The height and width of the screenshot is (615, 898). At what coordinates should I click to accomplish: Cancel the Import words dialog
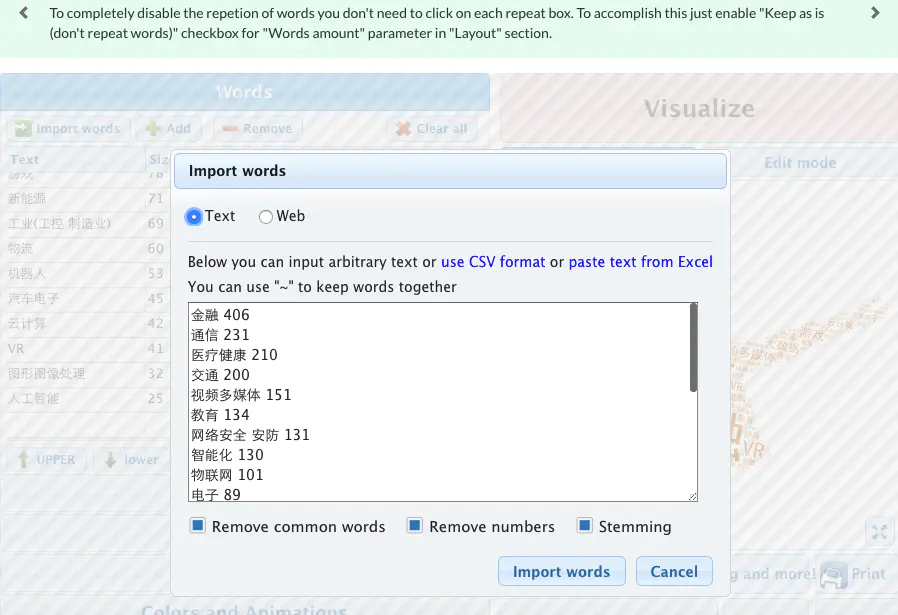click(x=674, y=571)
